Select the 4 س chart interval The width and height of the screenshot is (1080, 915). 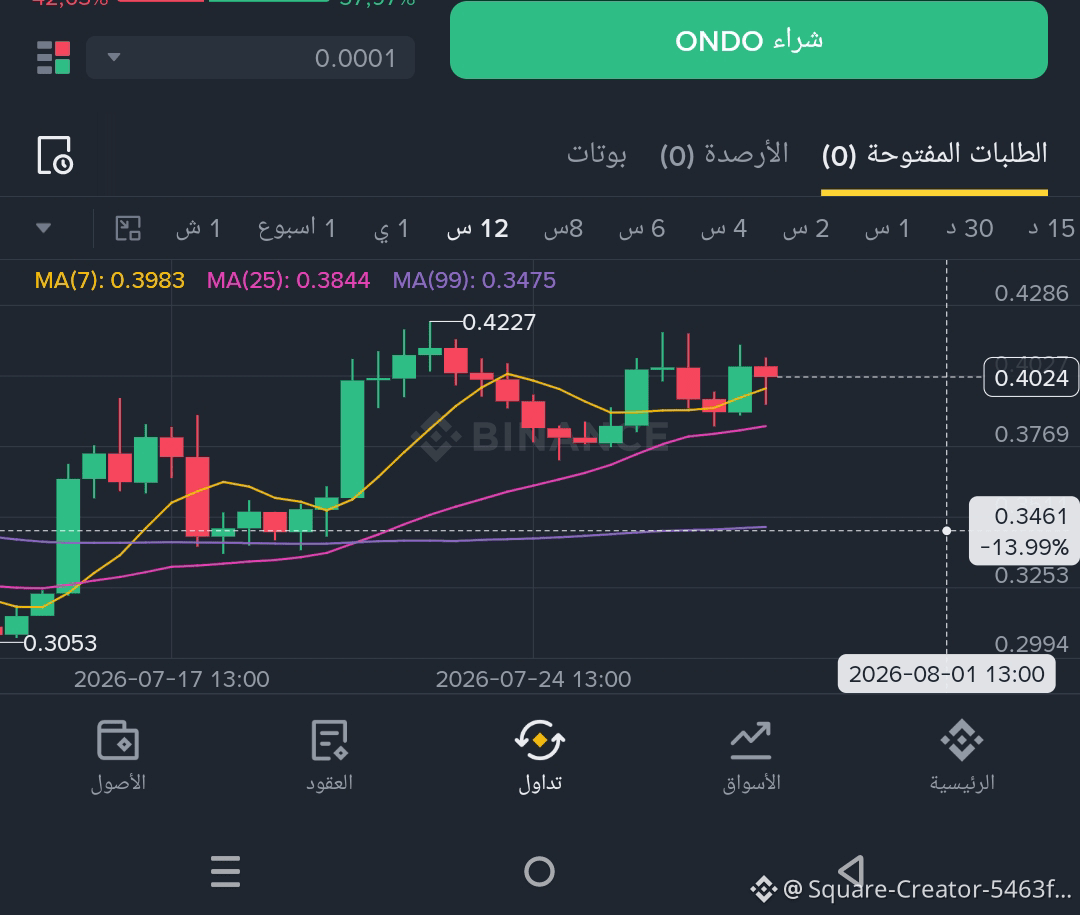tap(724, 228)
